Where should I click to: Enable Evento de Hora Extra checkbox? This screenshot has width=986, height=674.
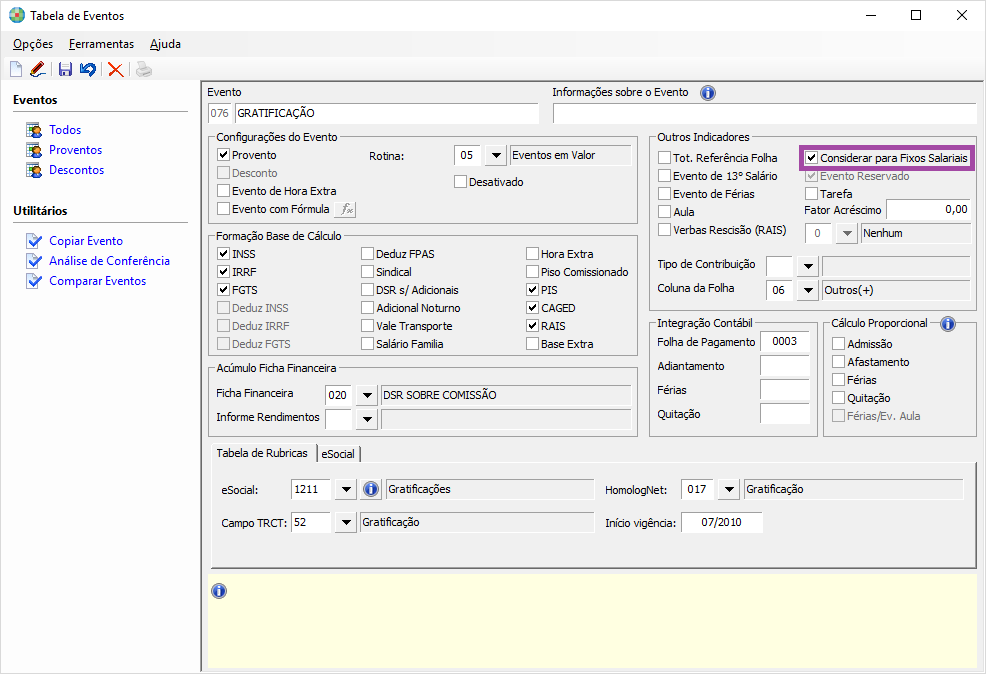pos(223,191)
